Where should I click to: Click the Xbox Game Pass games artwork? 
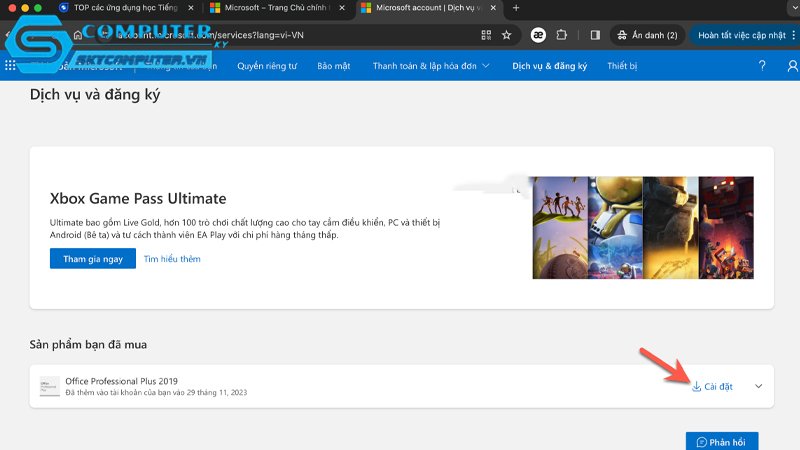click(643, 228)
